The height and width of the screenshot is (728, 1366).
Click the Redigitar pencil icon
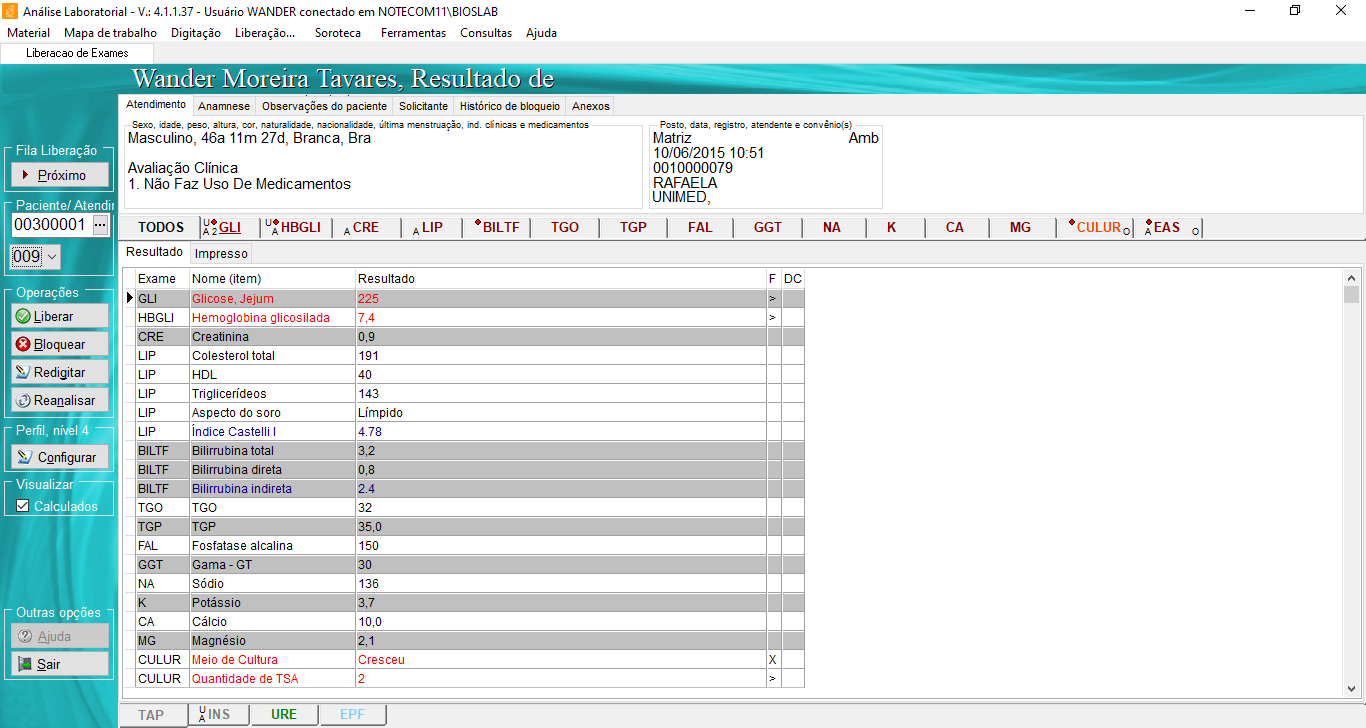tap(23, 372)
